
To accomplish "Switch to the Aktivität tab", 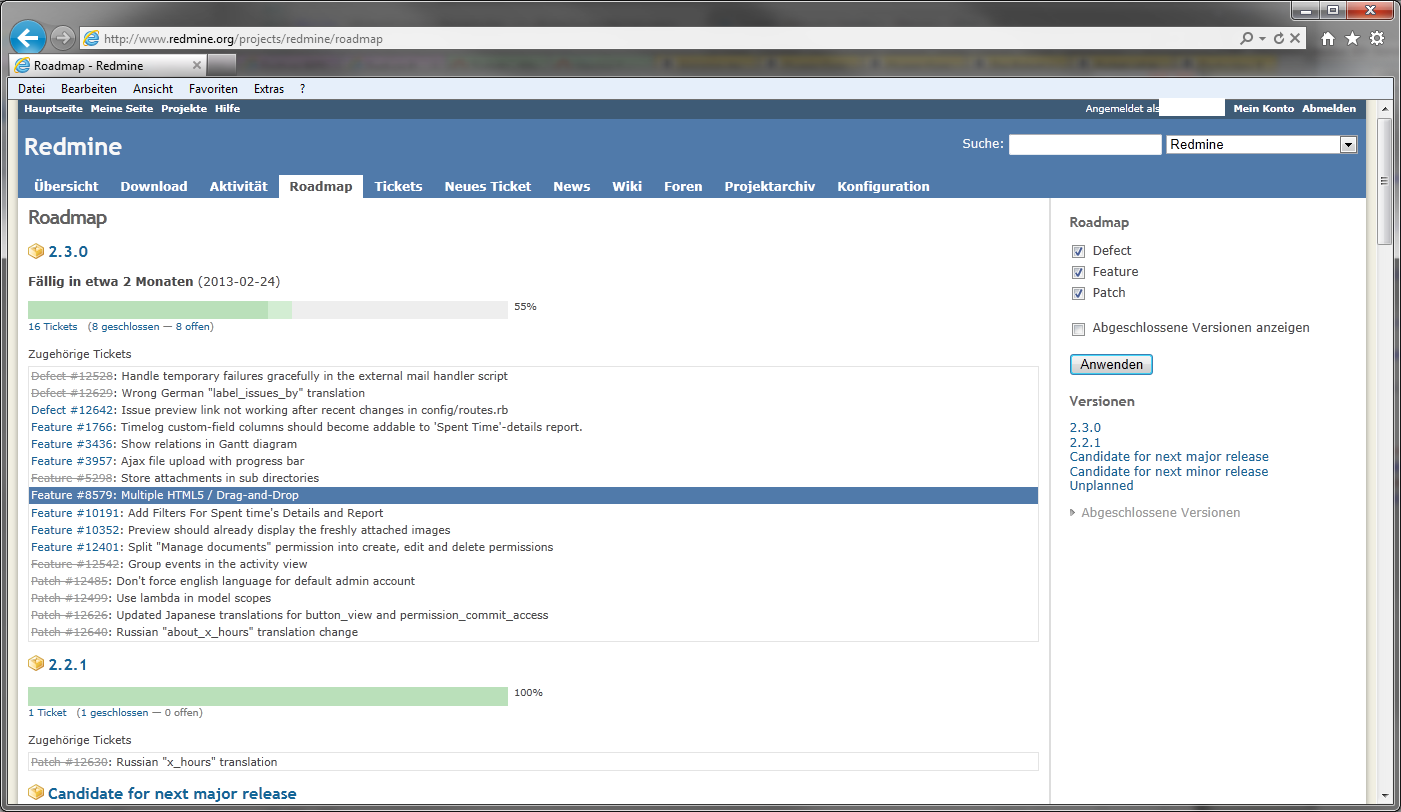I will pyautogui.click(x=239, y=186).
